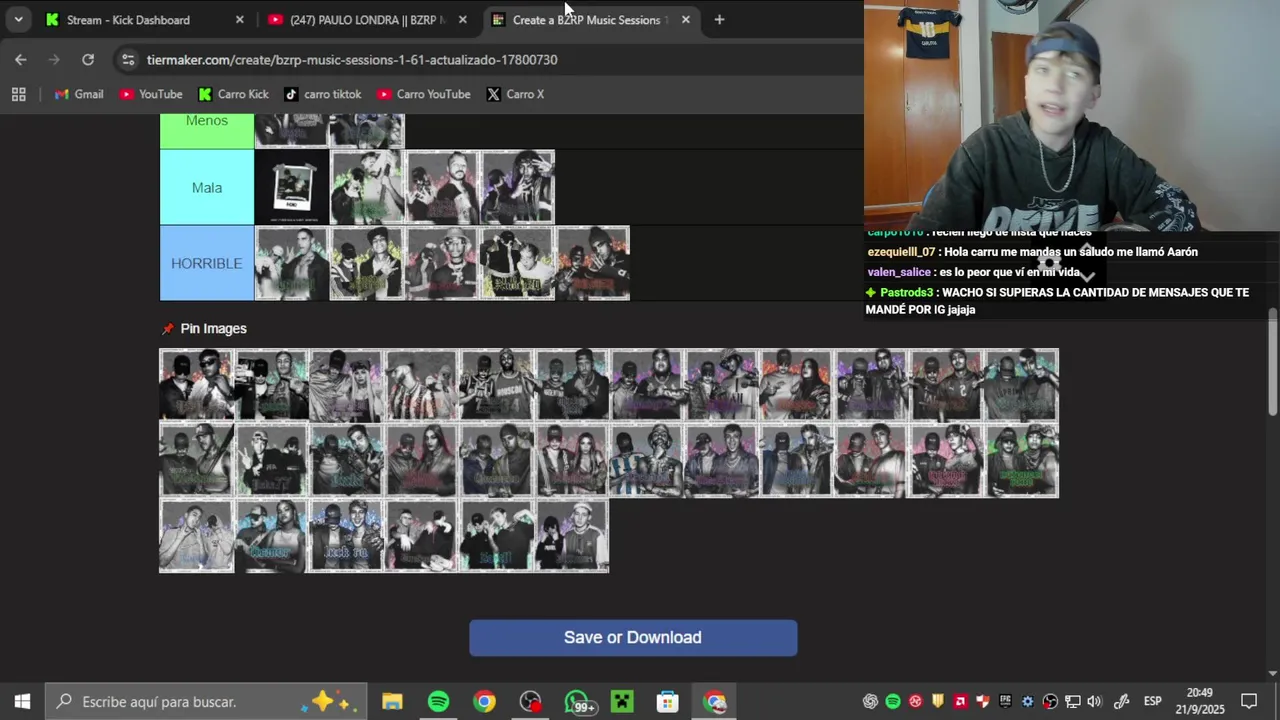Viewport: 1280px width, 720px height.
Task: Click valen_salice chat username
Action: point(899,272)
